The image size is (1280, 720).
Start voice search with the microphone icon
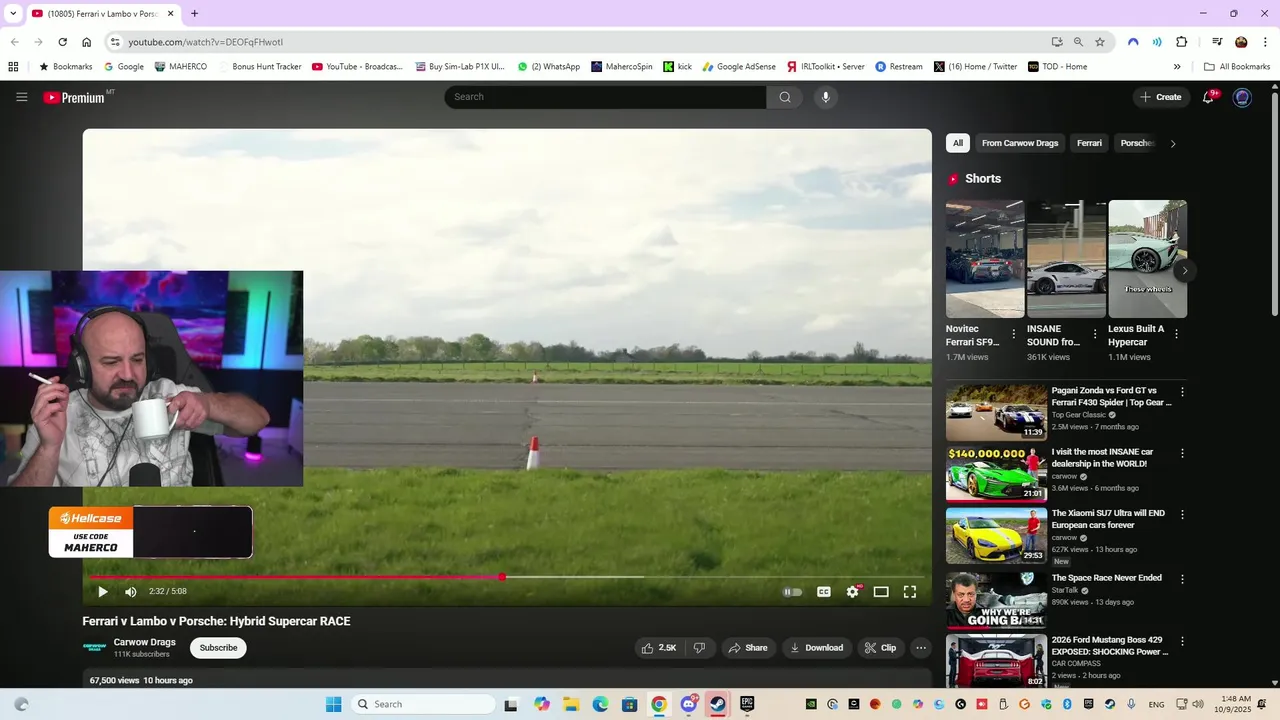[825, 97]
